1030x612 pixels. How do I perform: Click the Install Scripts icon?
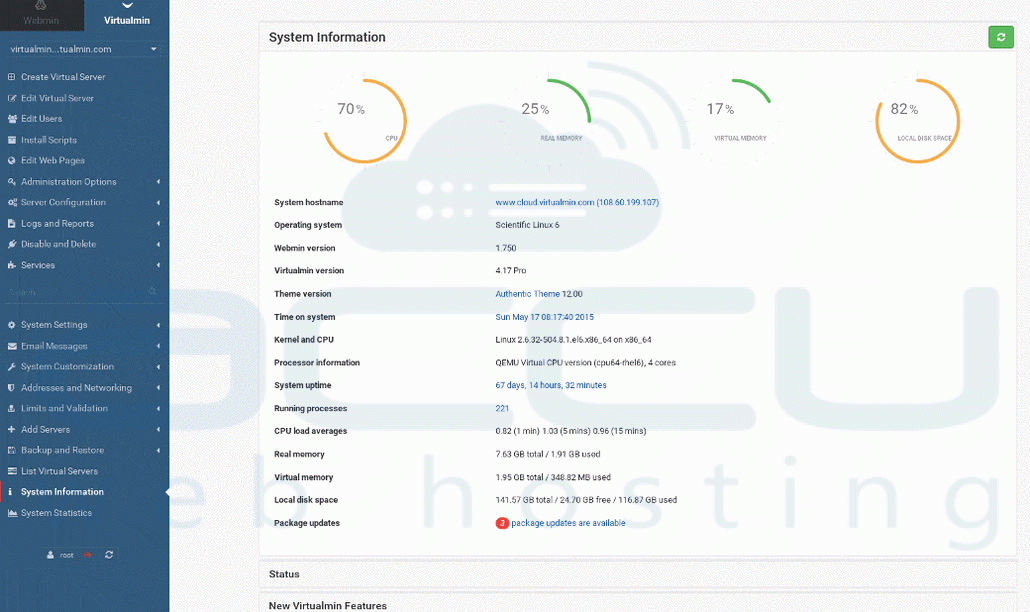click(x=11, y=140)
